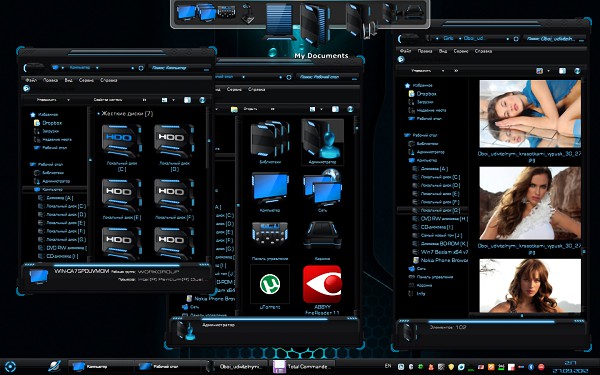The height and width of the screenshot is (375, 600).
Task: Collapse the Жесткие диски (7) group header
Action: (125, 114)
